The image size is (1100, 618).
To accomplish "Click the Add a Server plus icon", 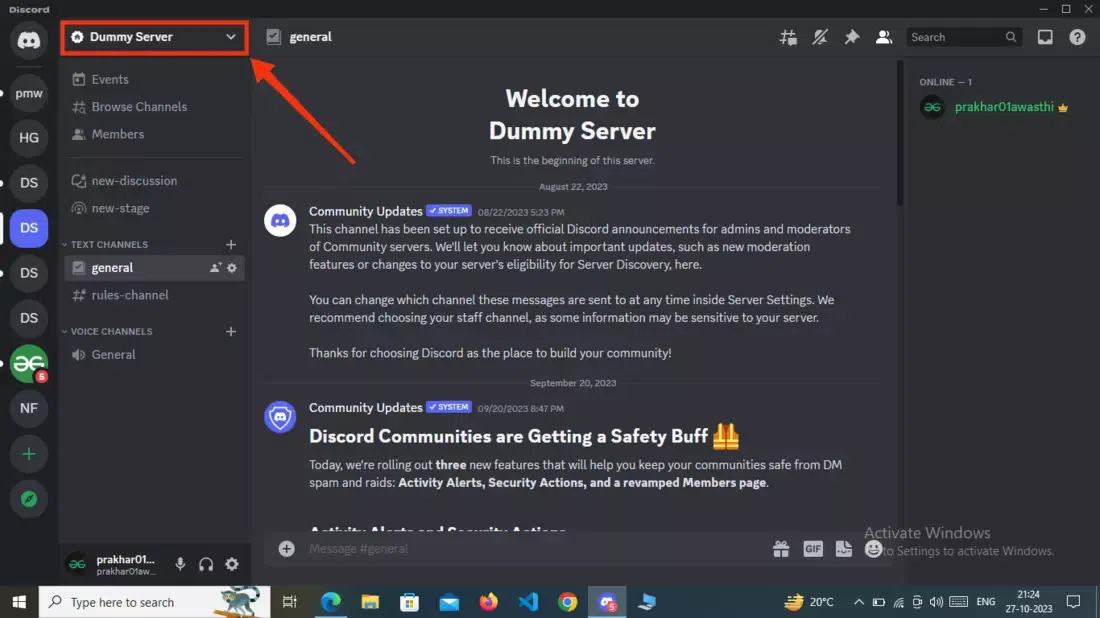I will tap(29, 454).
